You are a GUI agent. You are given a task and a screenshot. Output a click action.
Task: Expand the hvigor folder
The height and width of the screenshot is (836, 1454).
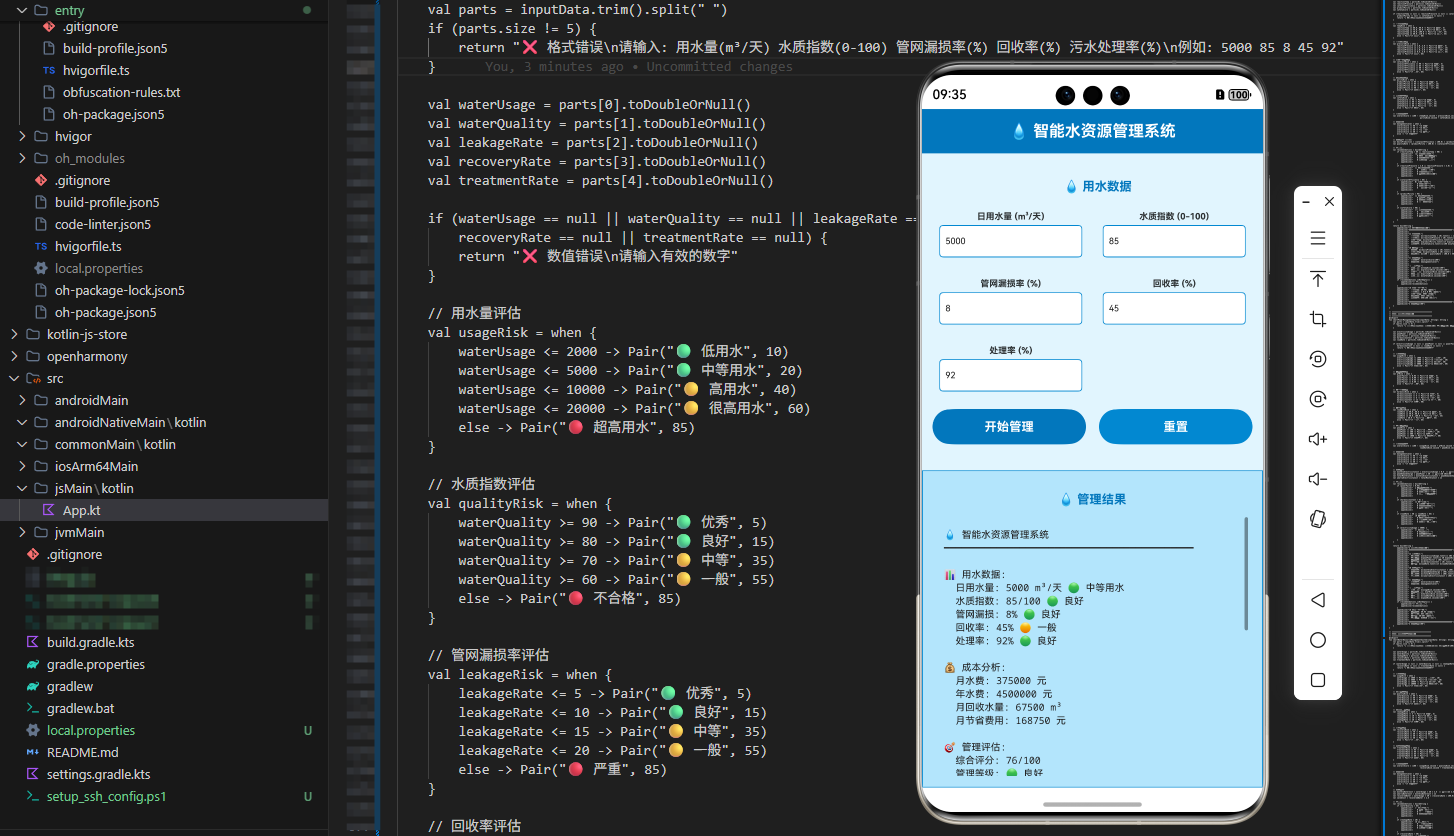pos(22,136)
